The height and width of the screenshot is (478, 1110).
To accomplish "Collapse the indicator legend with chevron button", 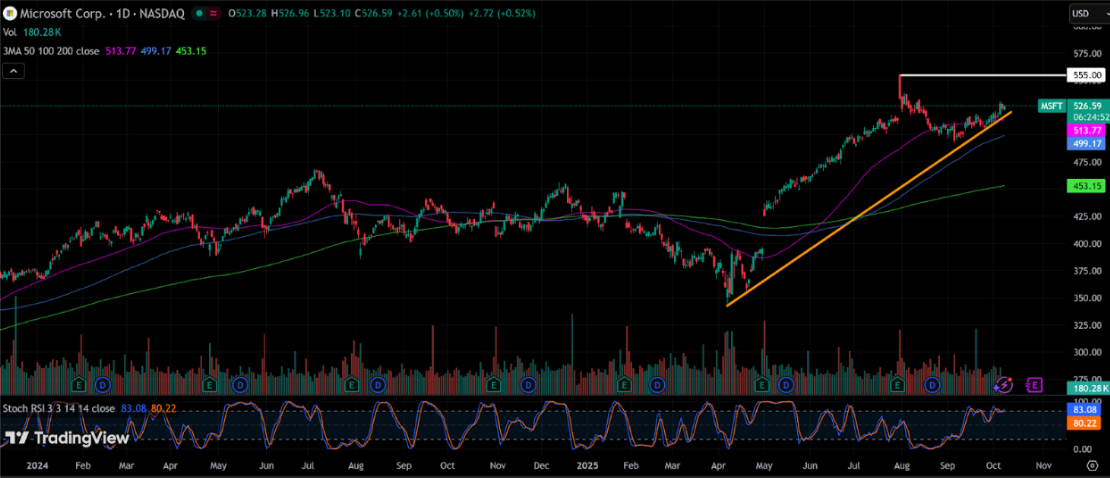I will click(x=13, y=71).
